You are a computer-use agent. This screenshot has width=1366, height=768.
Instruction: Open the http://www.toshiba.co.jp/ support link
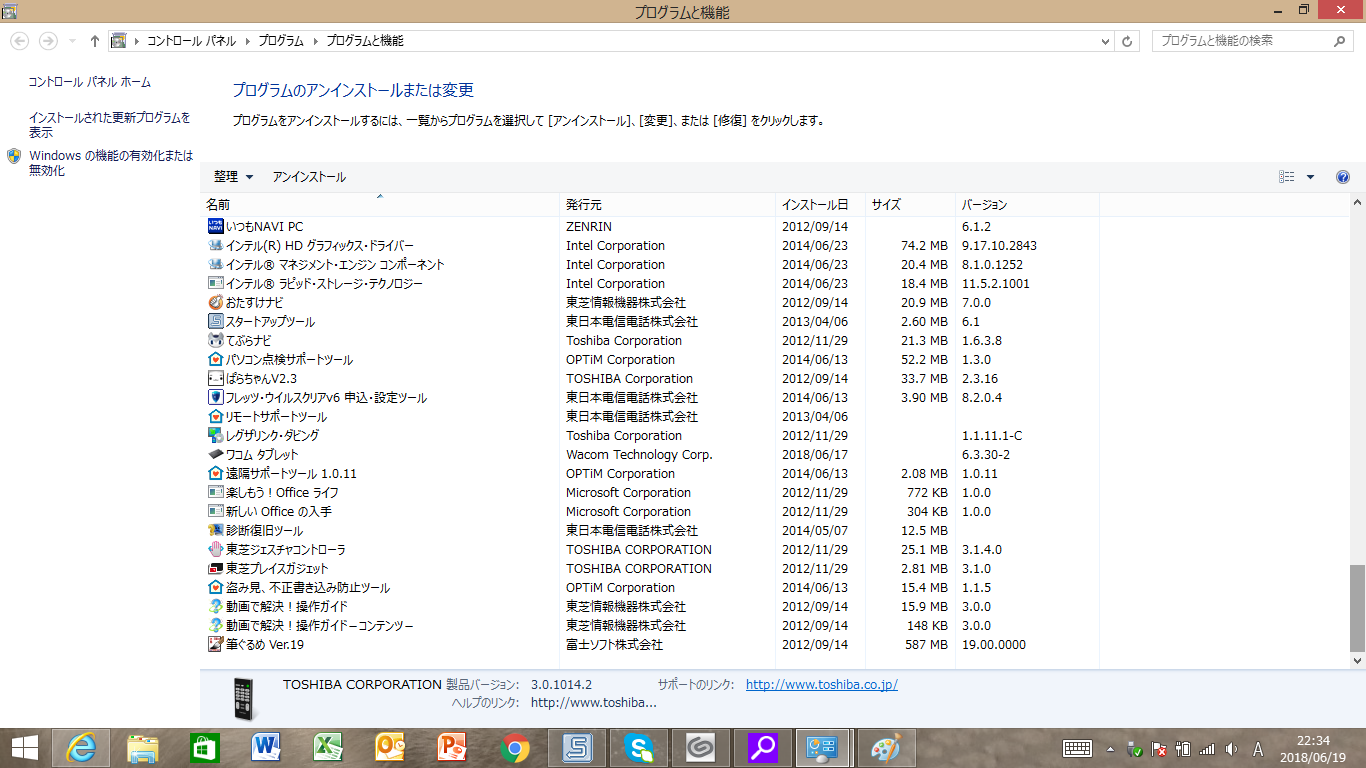[x=822, y=684]
